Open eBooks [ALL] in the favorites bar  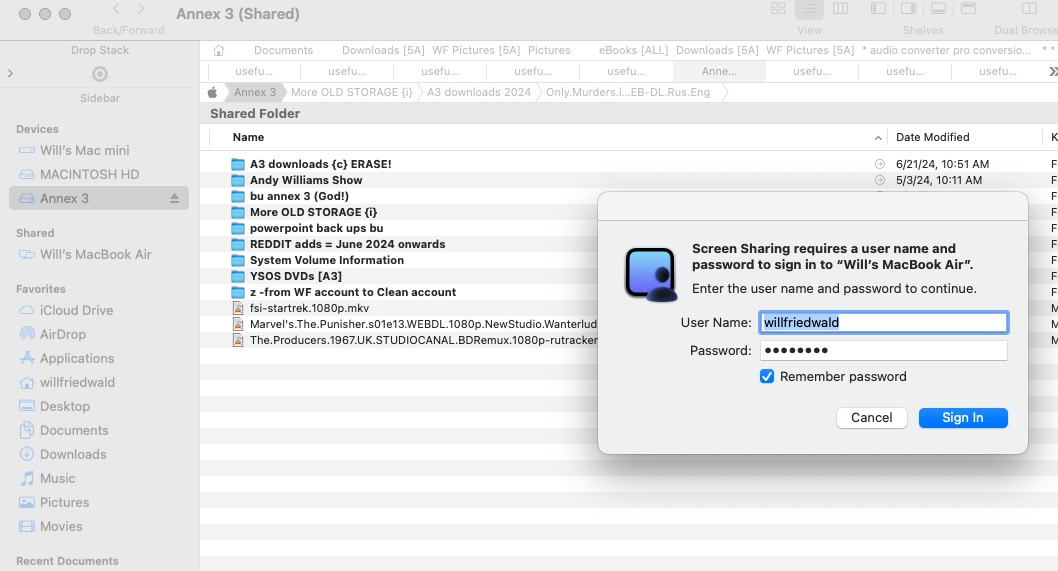633,51
